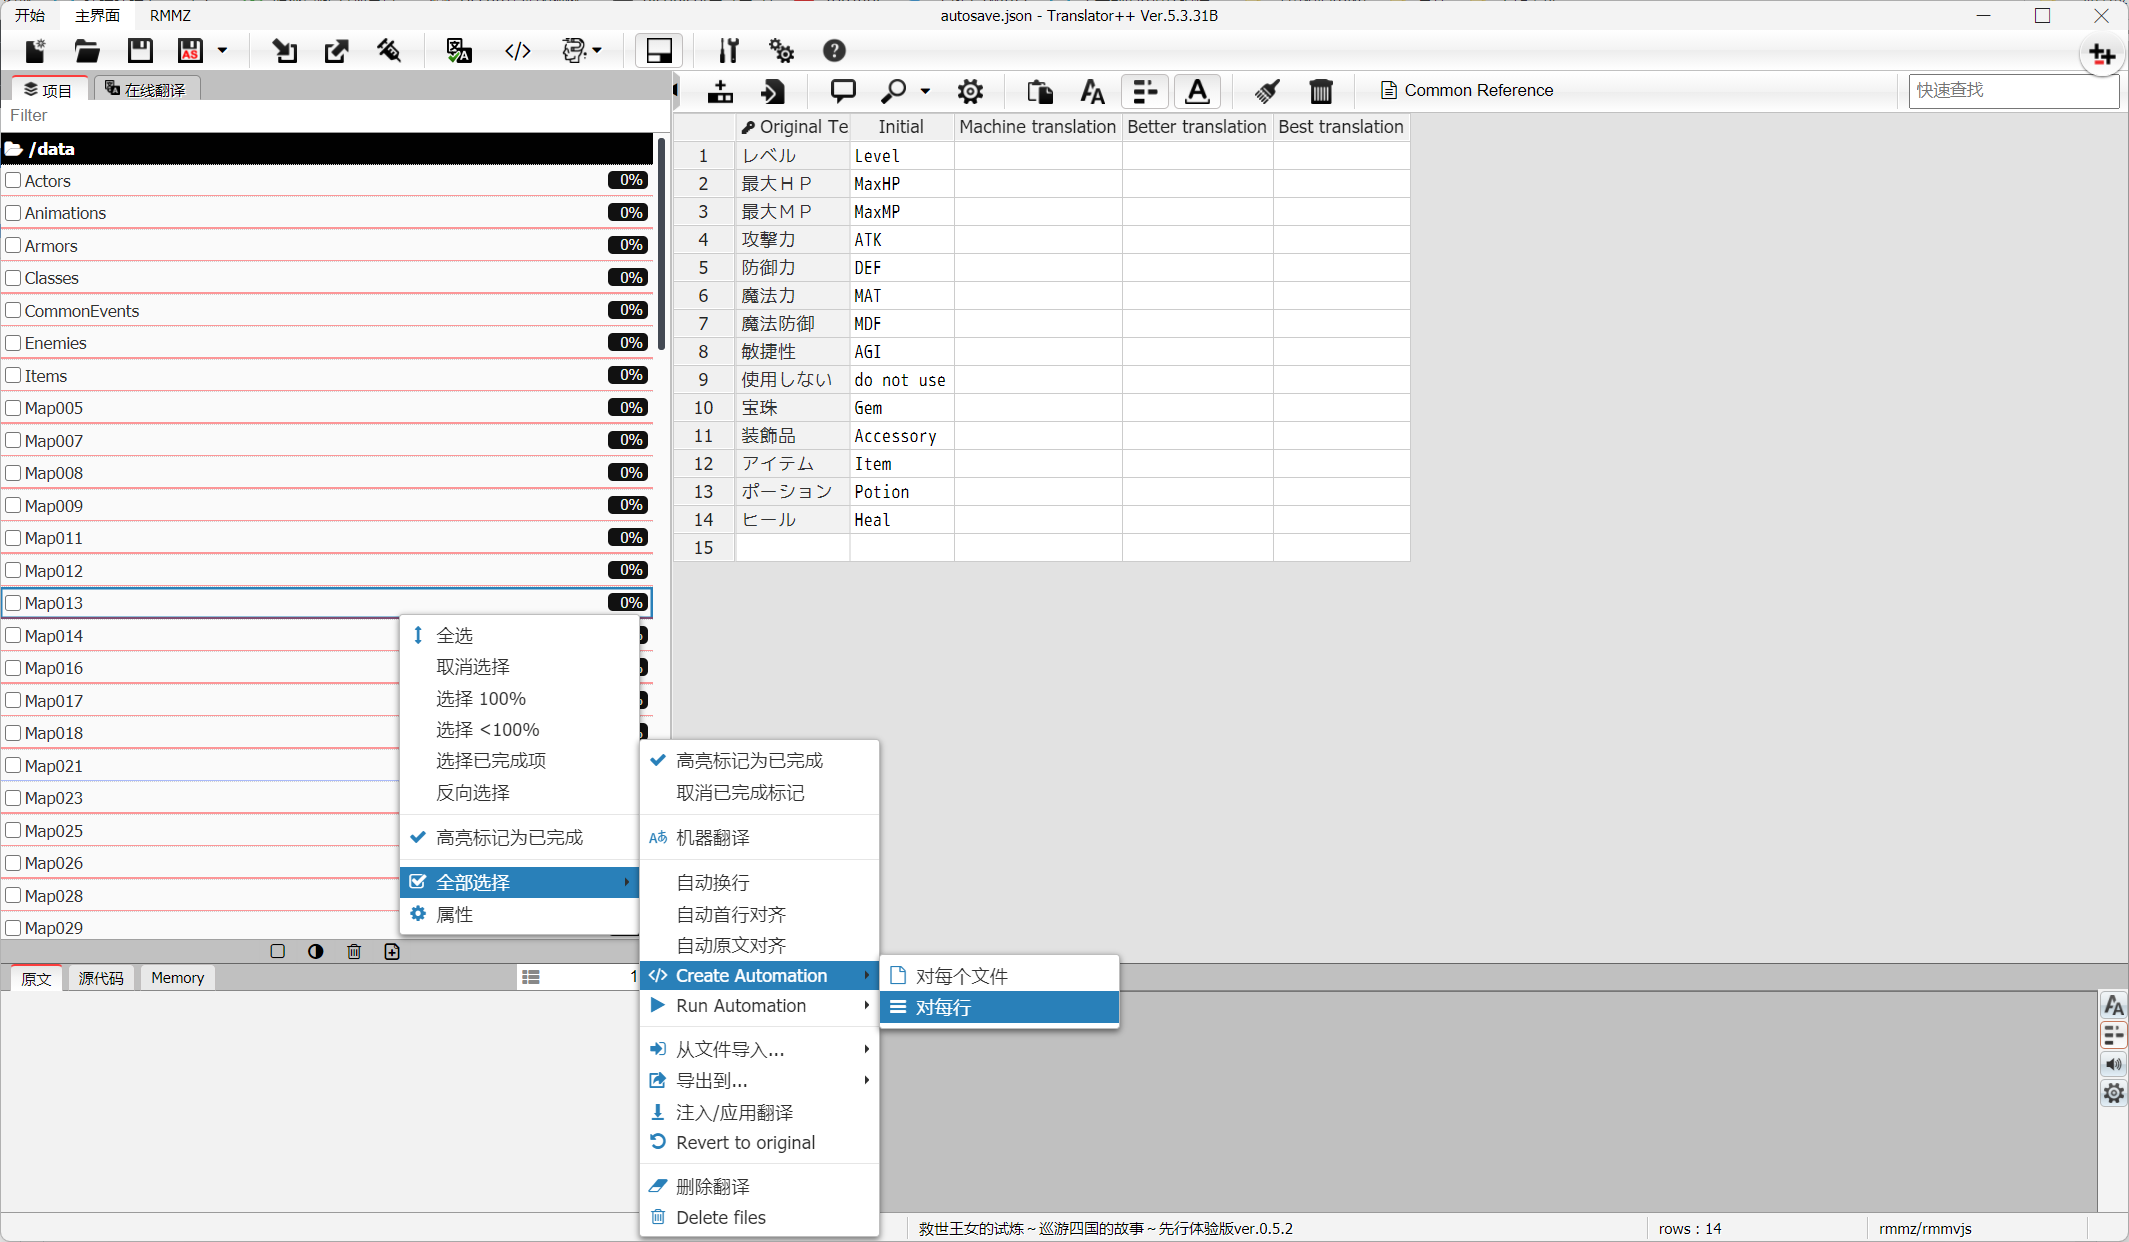The height and width of the screenshot is (1242, 2129).
Task: Check the Actors file checkbox
Action: (x=14, y=181)
